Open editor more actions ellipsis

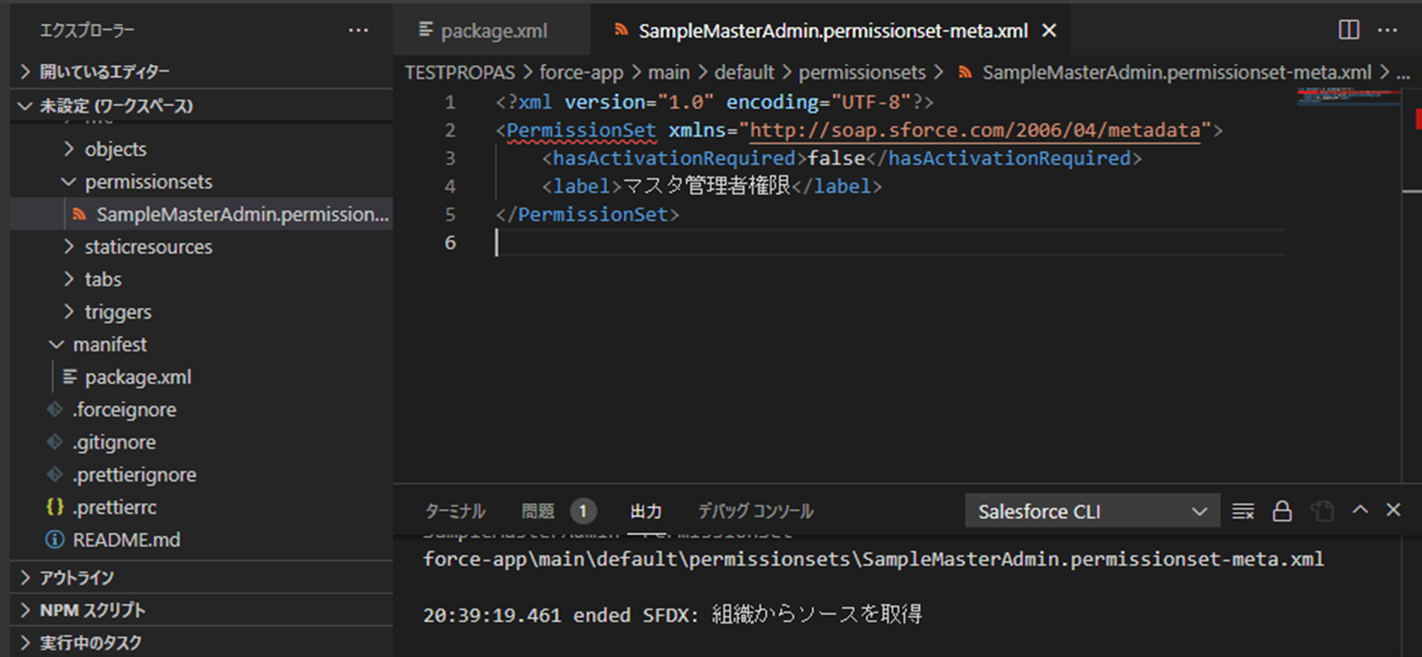point(1387,30)
